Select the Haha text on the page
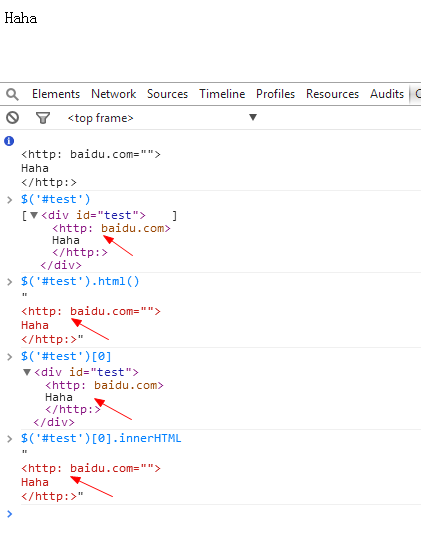Screen dimensions: 421x538 point(21,18)
